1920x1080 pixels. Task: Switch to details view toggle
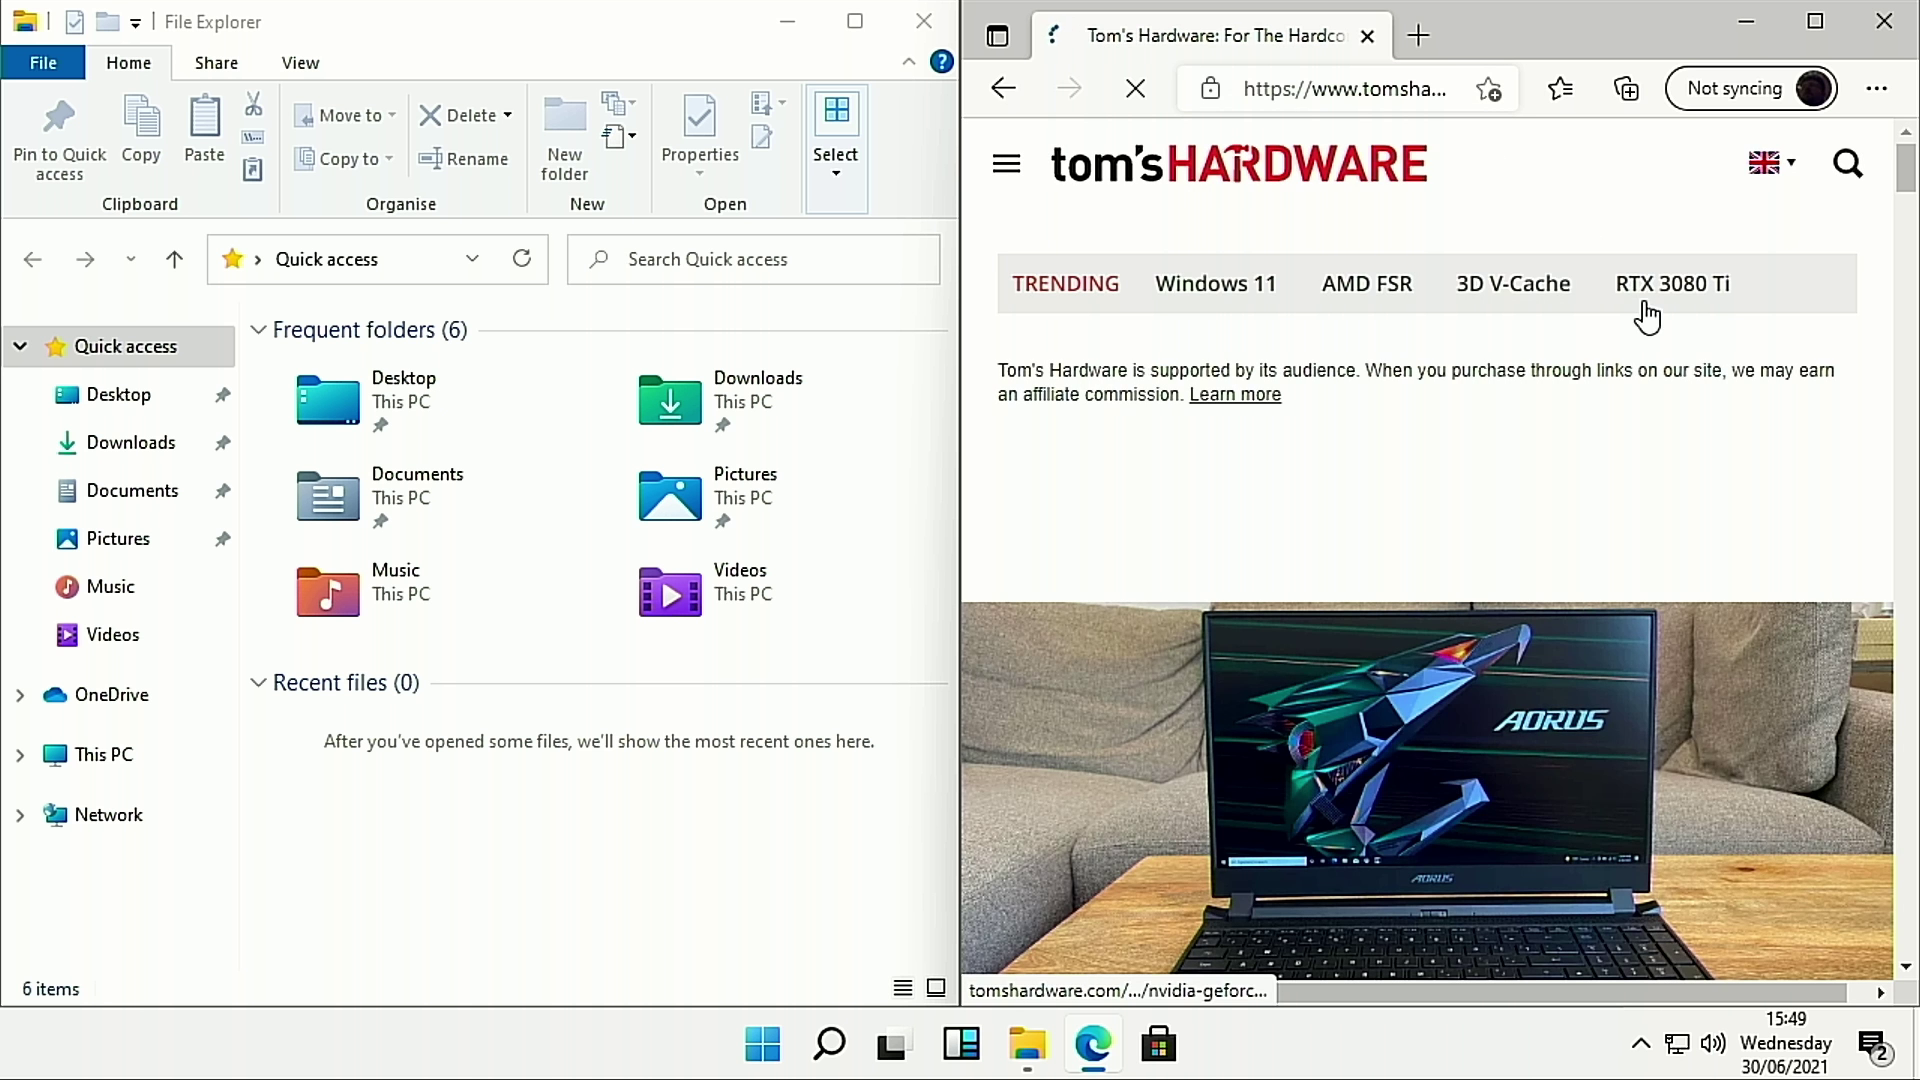(x=902, y=988)
